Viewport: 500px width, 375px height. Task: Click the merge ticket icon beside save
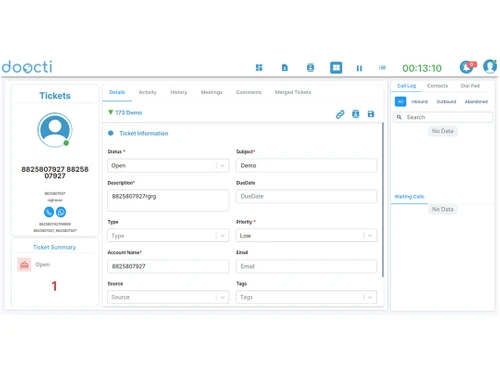click(x=356, y=114)
